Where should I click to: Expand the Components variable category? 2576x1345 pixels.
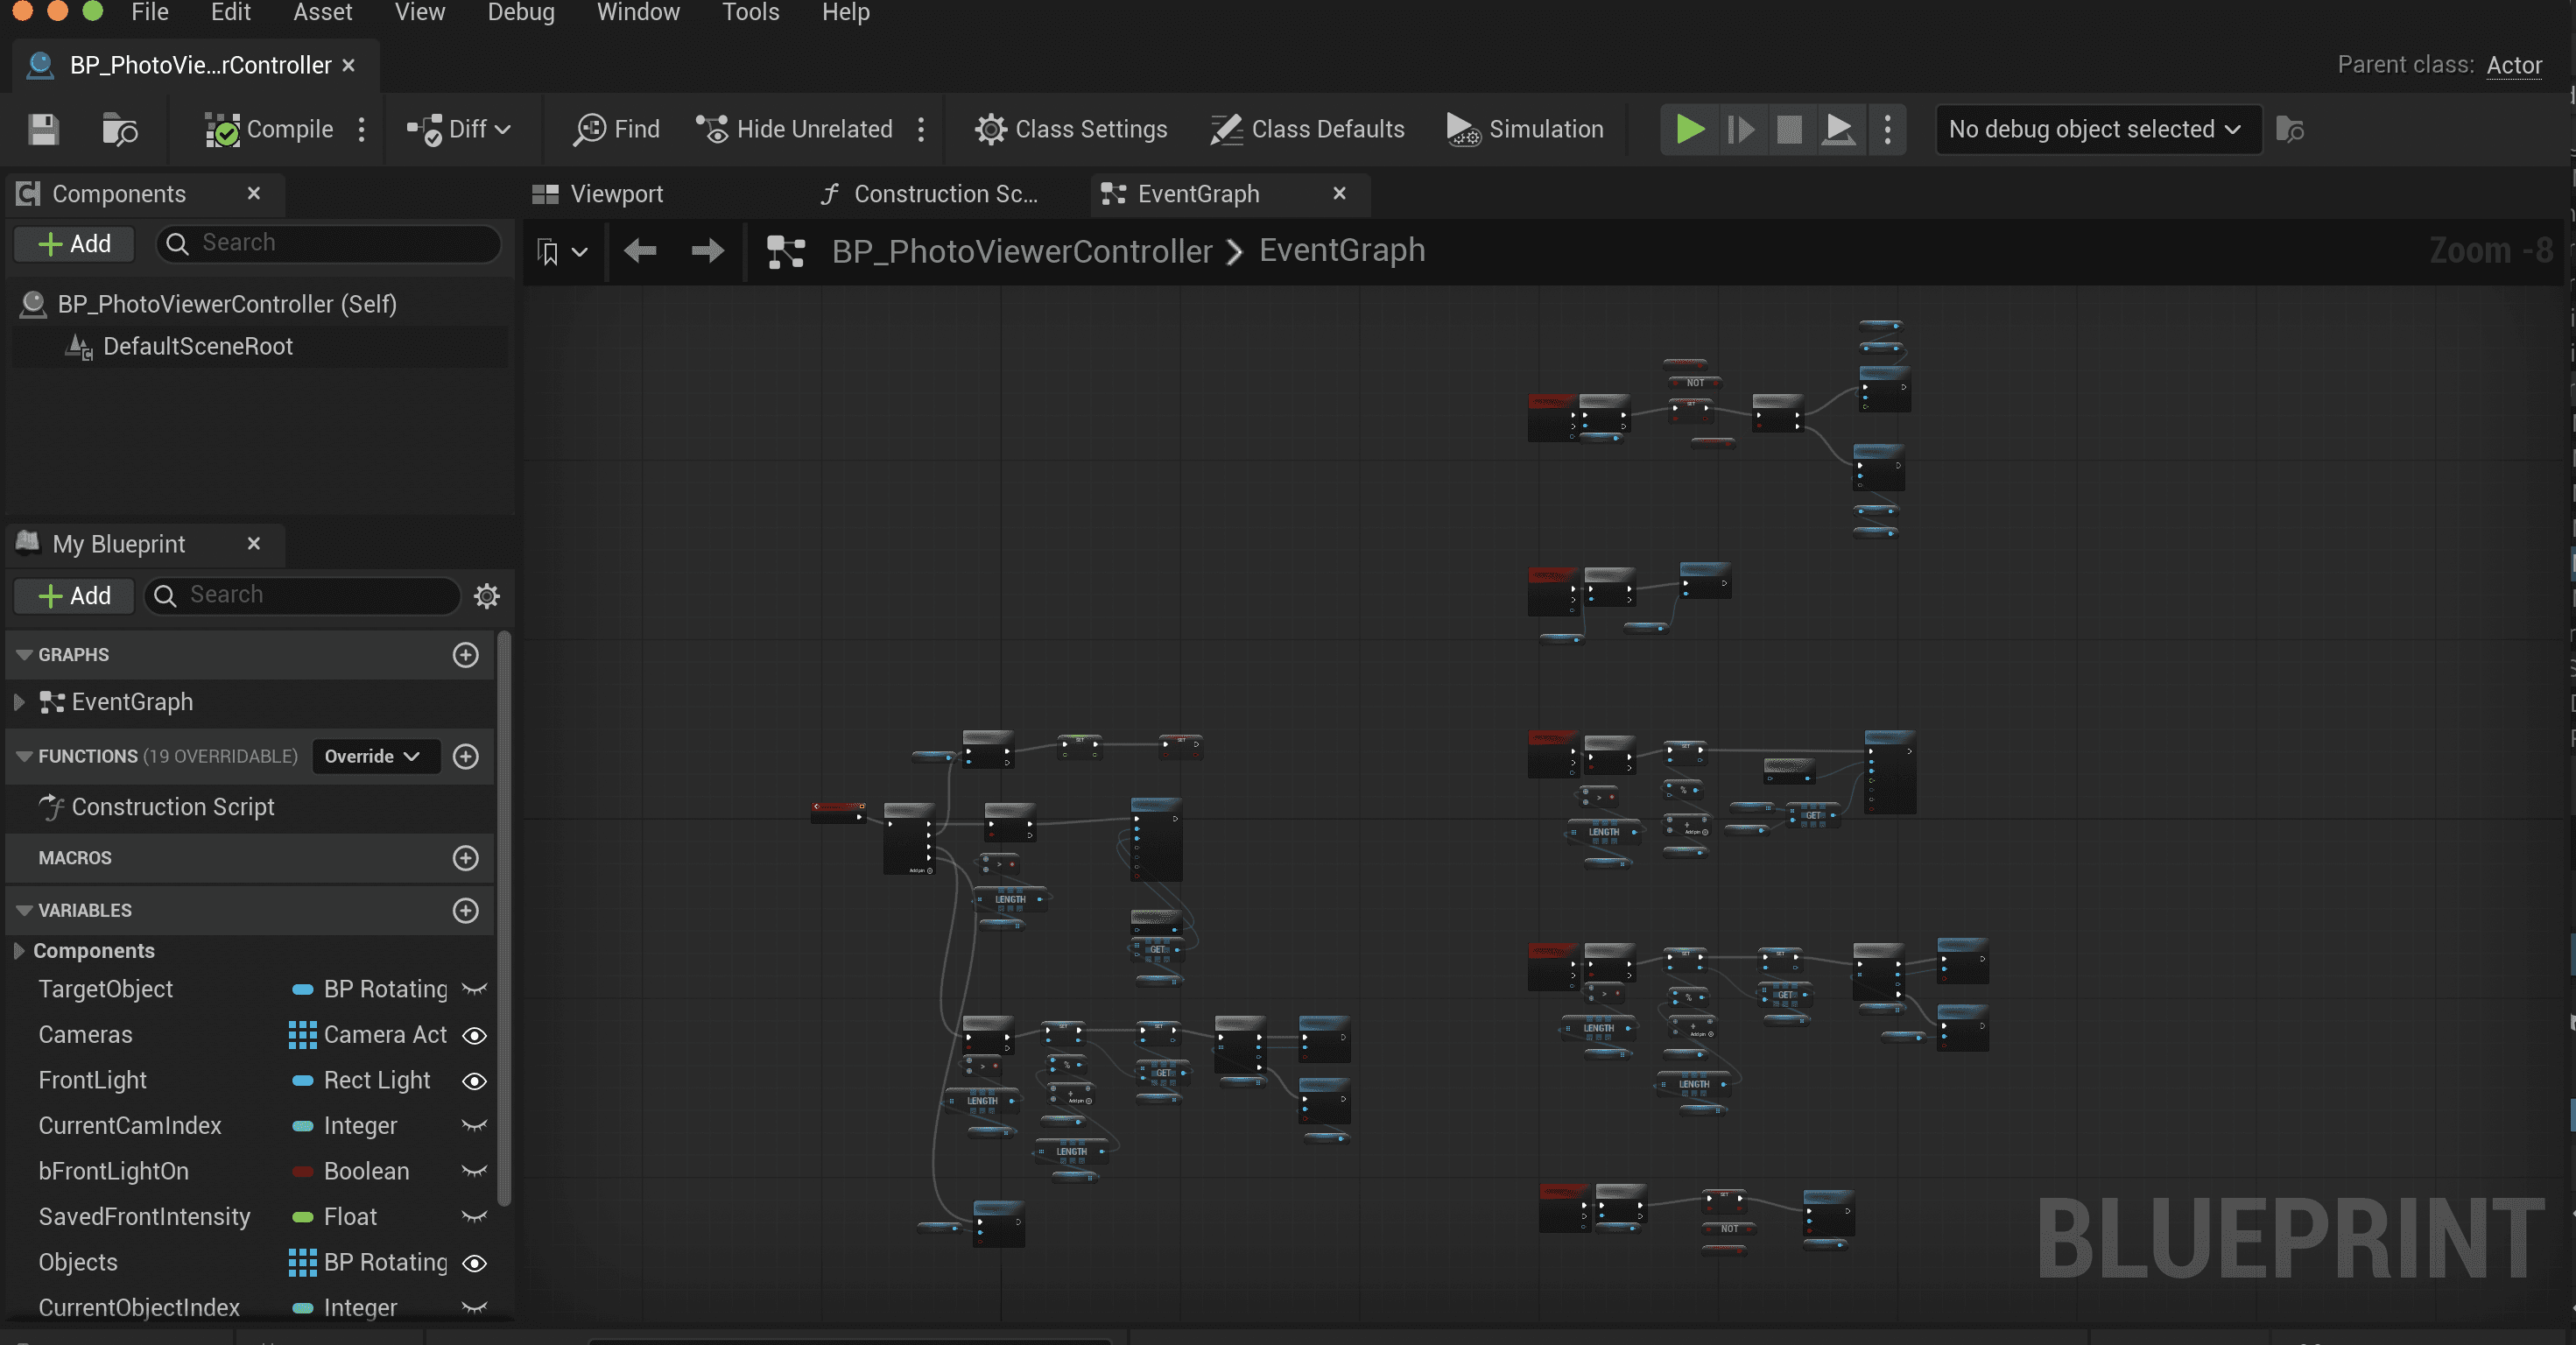tap(19, 951)
